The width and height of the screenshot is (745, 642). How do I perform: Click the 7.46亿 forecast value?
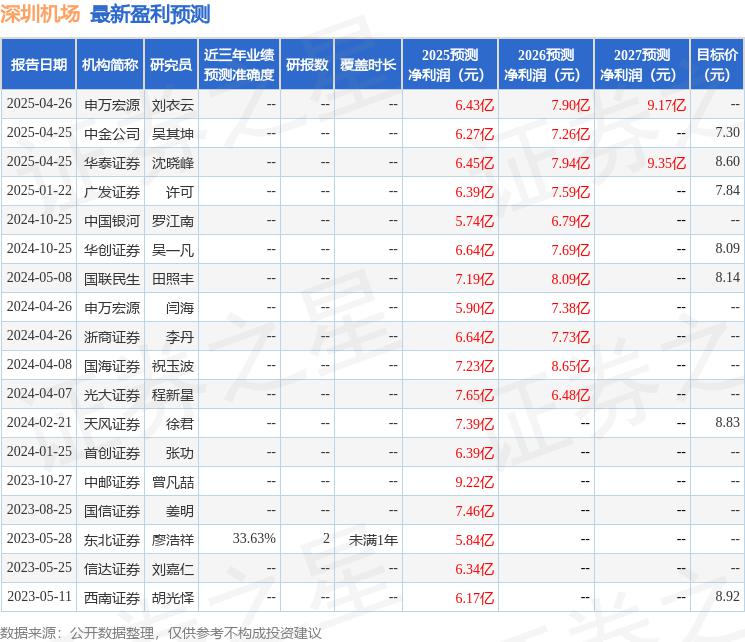[x=474, y=511]
